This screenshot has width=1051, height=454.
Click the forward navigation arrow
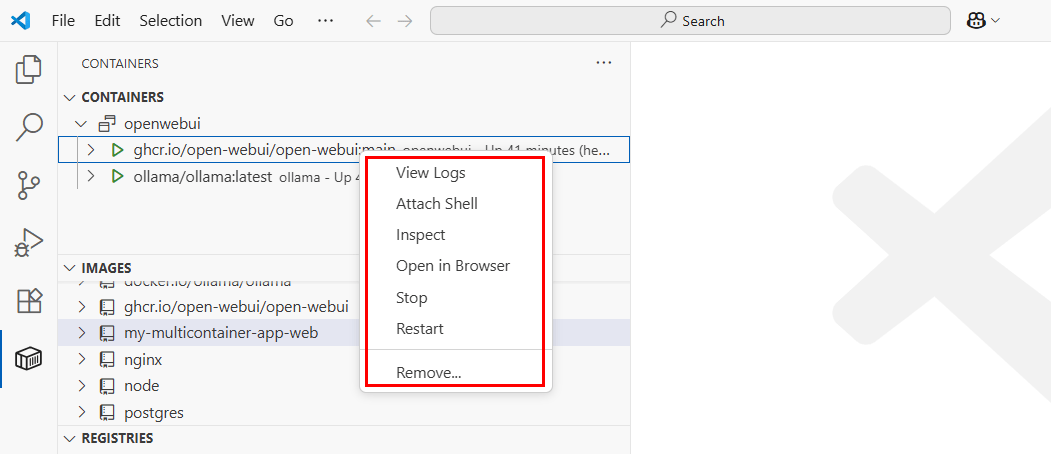point(404,20)
